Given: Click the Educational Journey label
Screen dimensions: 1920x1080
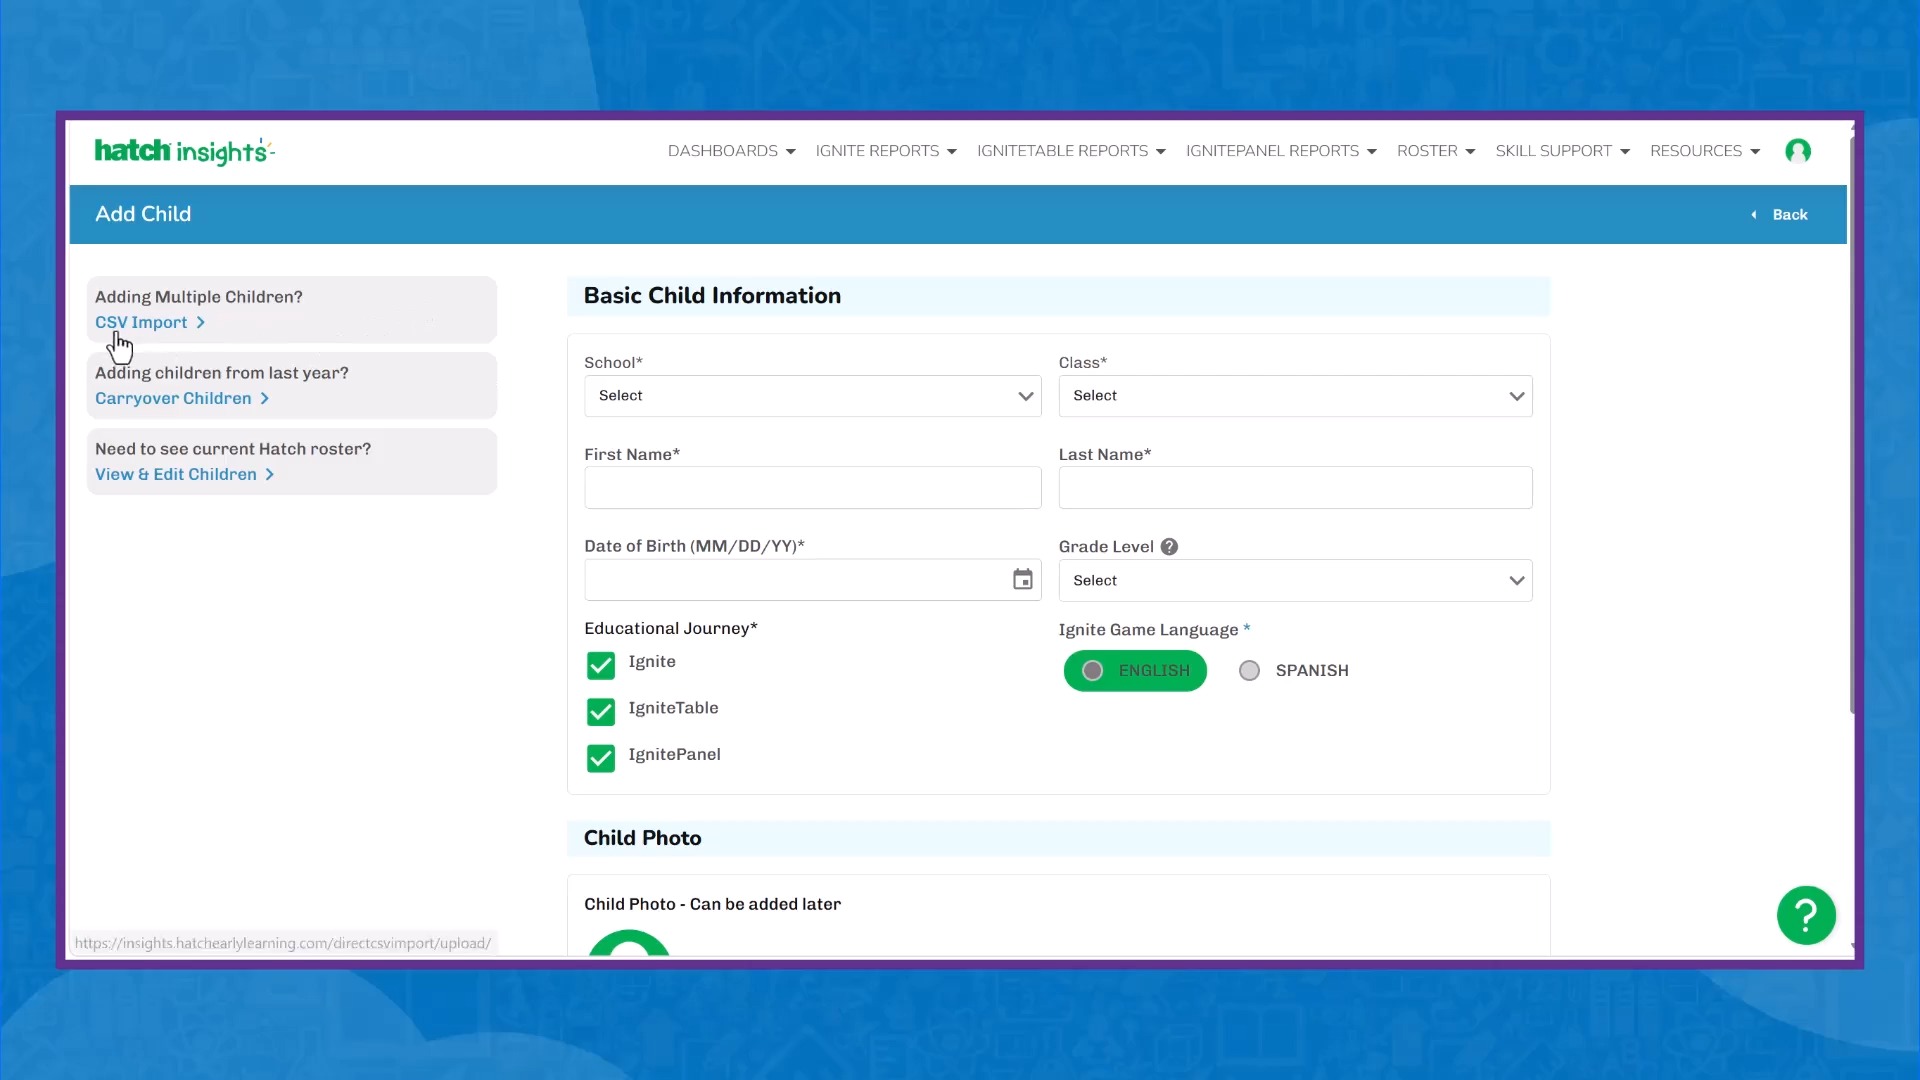Looking at the screenshot, I should click(671, 629).
